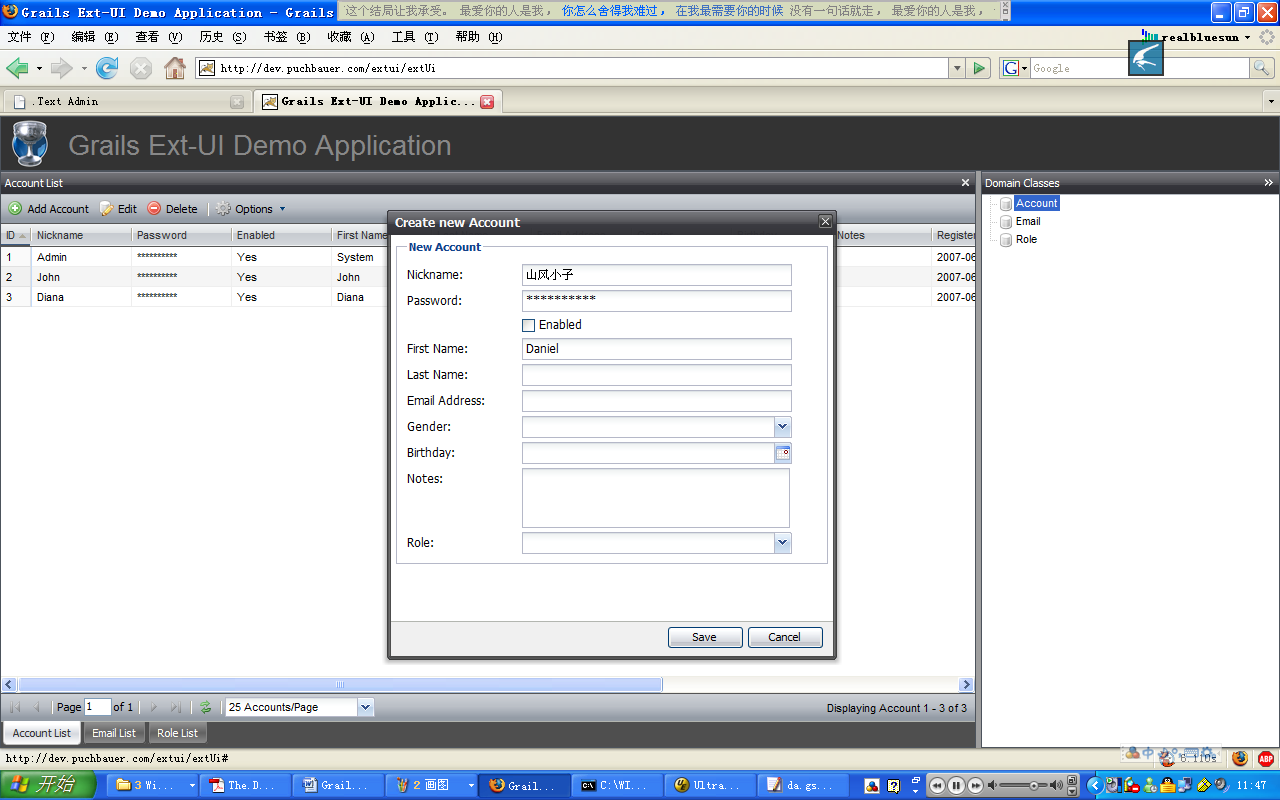Click previous page arrow in paging toolbar
This screenshot has height=800, width=1280.
(37, 707)
